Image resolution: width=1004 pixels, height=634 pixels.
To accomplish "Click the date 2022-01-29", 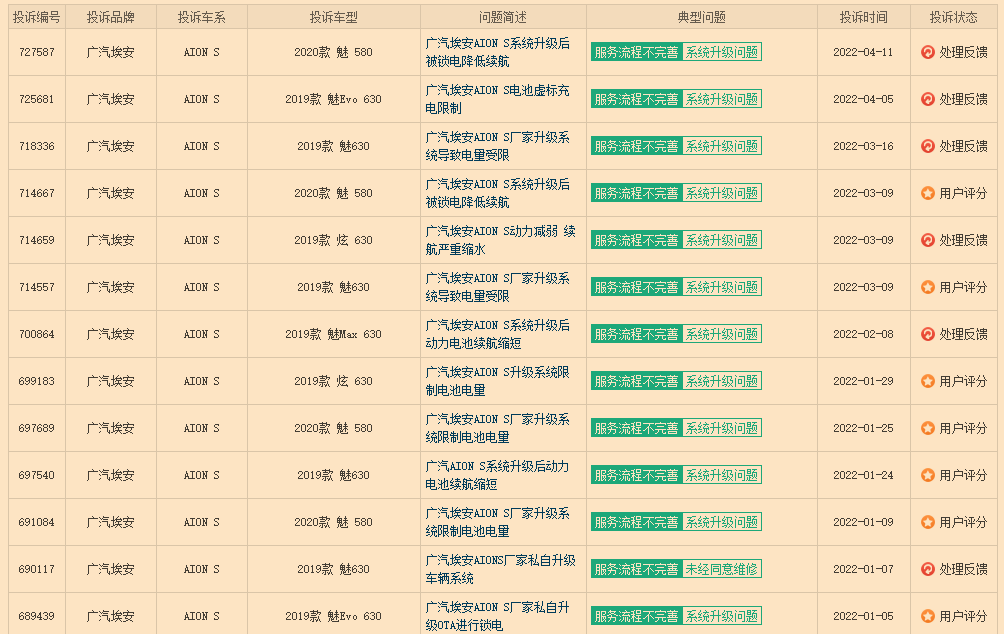I will (x=863, y=381).
